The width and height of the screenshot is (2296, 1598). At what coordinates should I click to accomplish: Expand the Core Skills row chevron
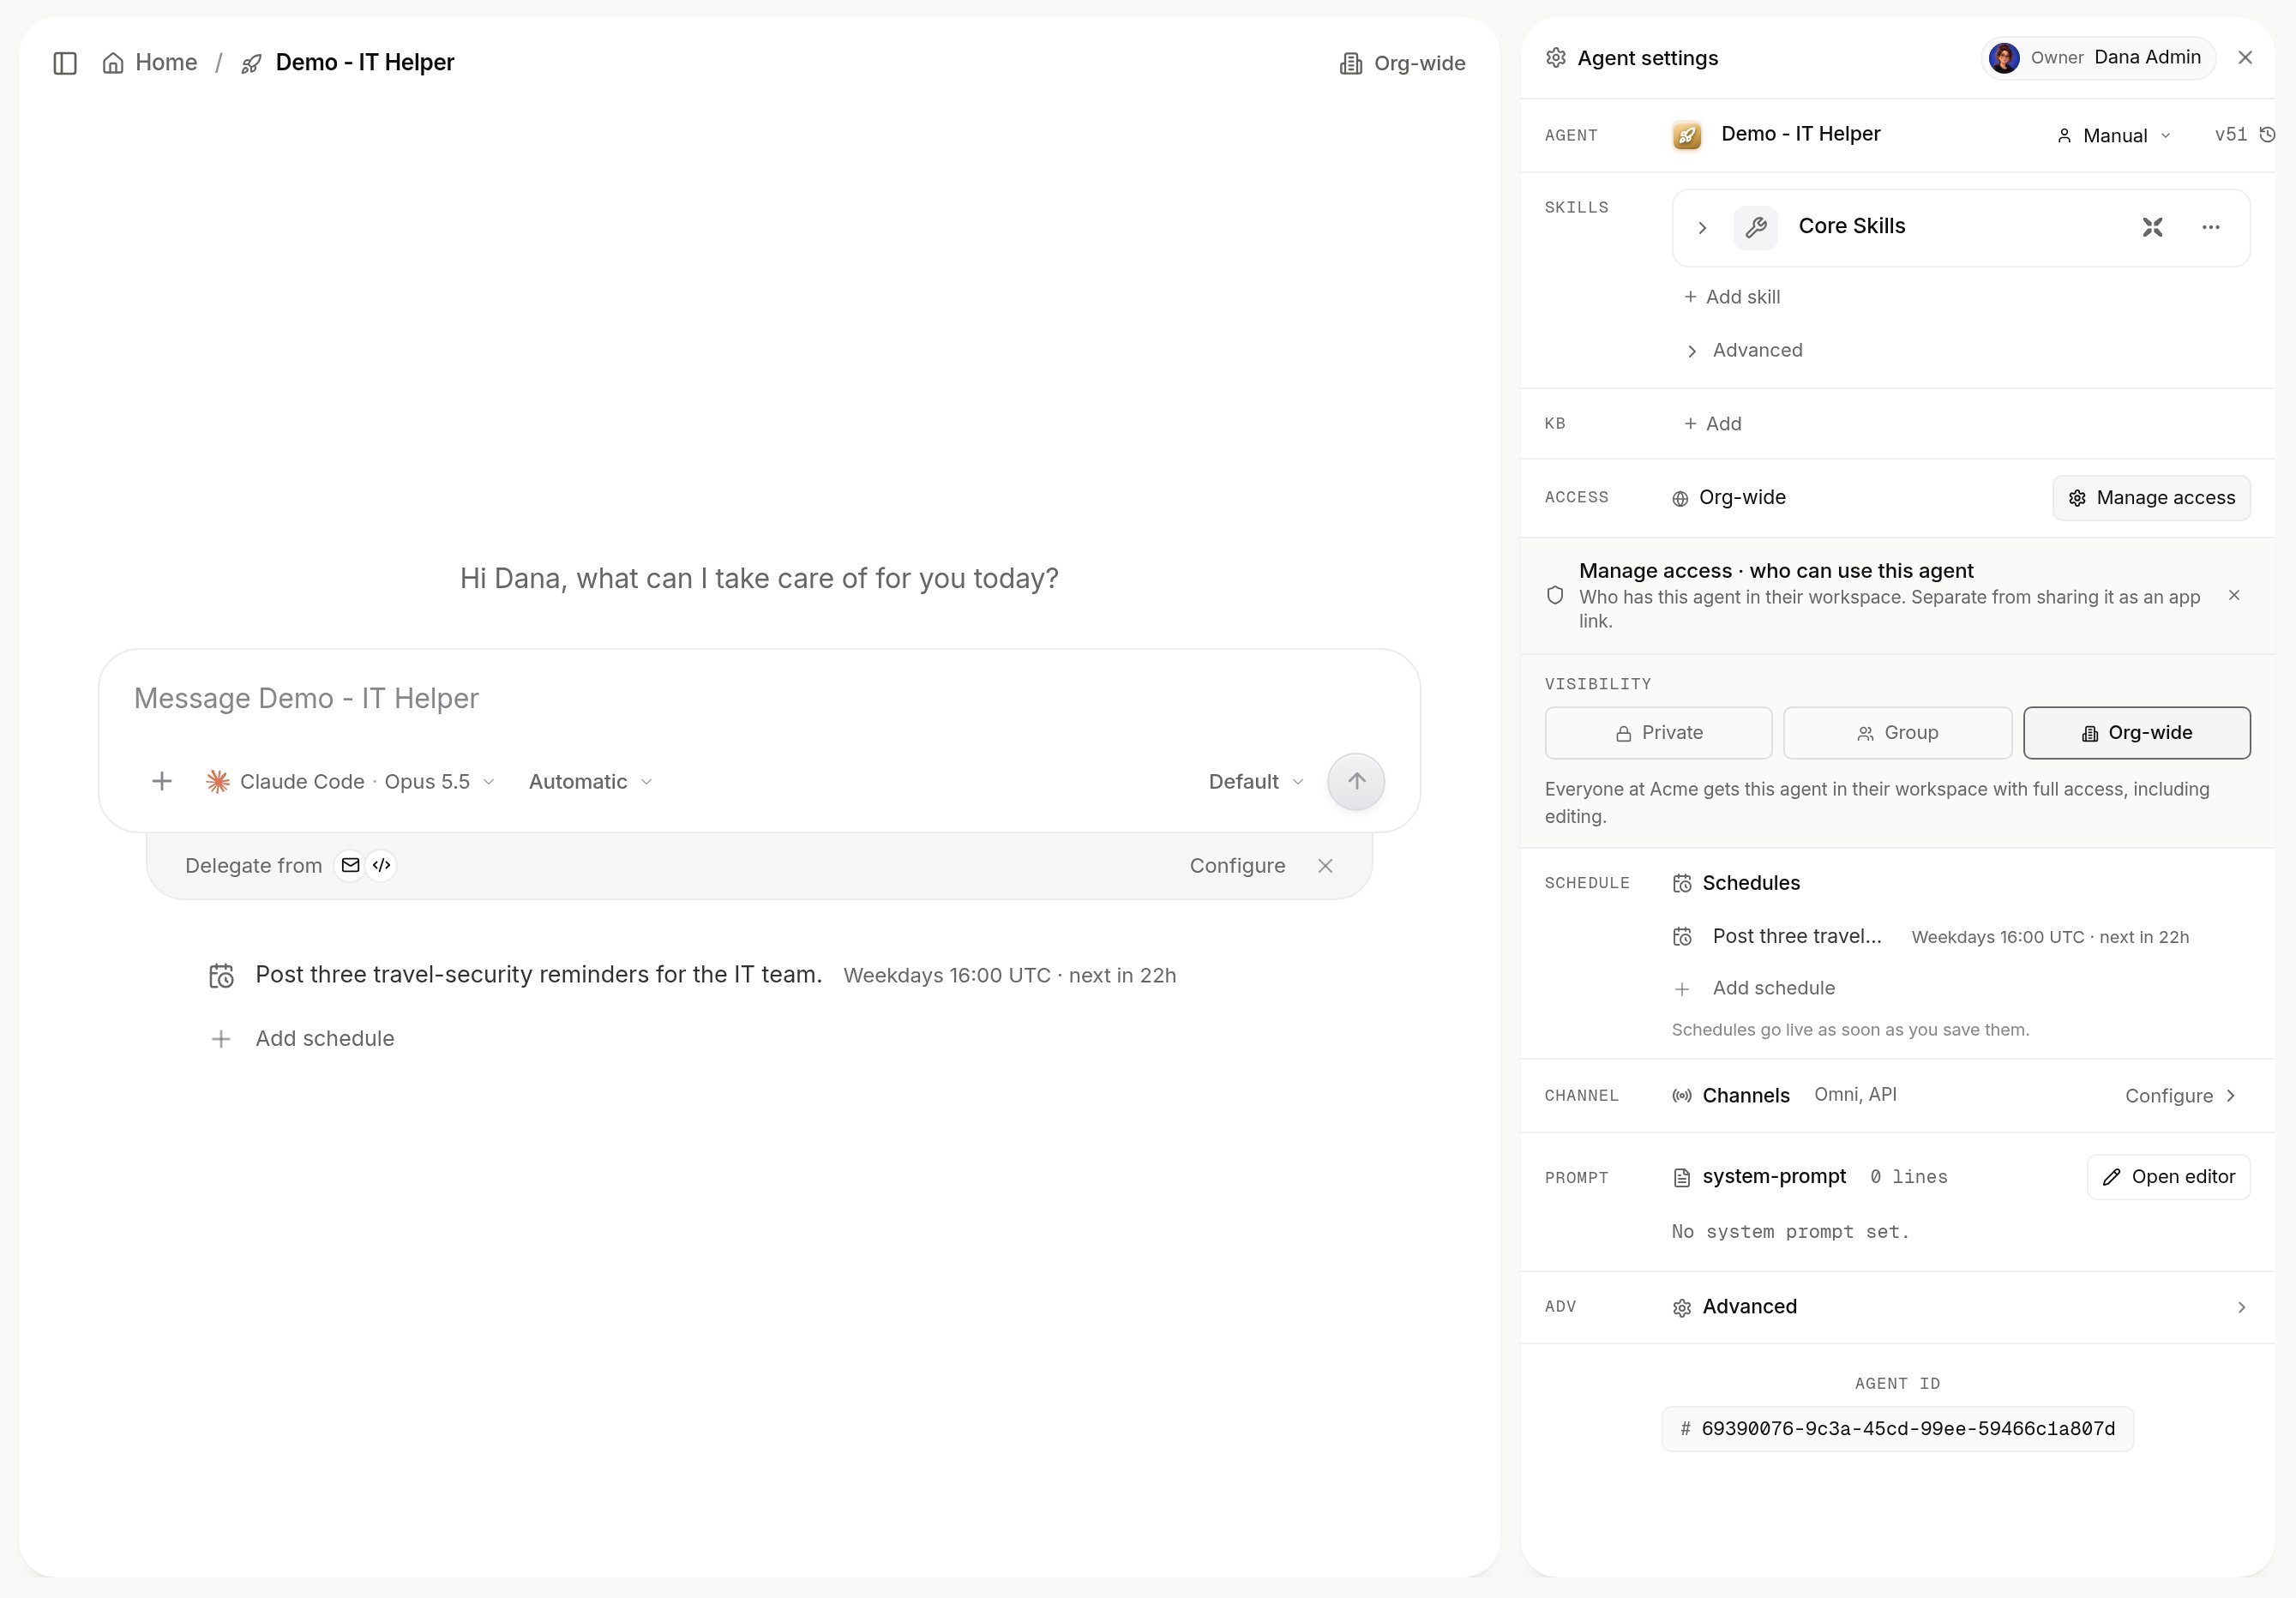[1702, 228]
